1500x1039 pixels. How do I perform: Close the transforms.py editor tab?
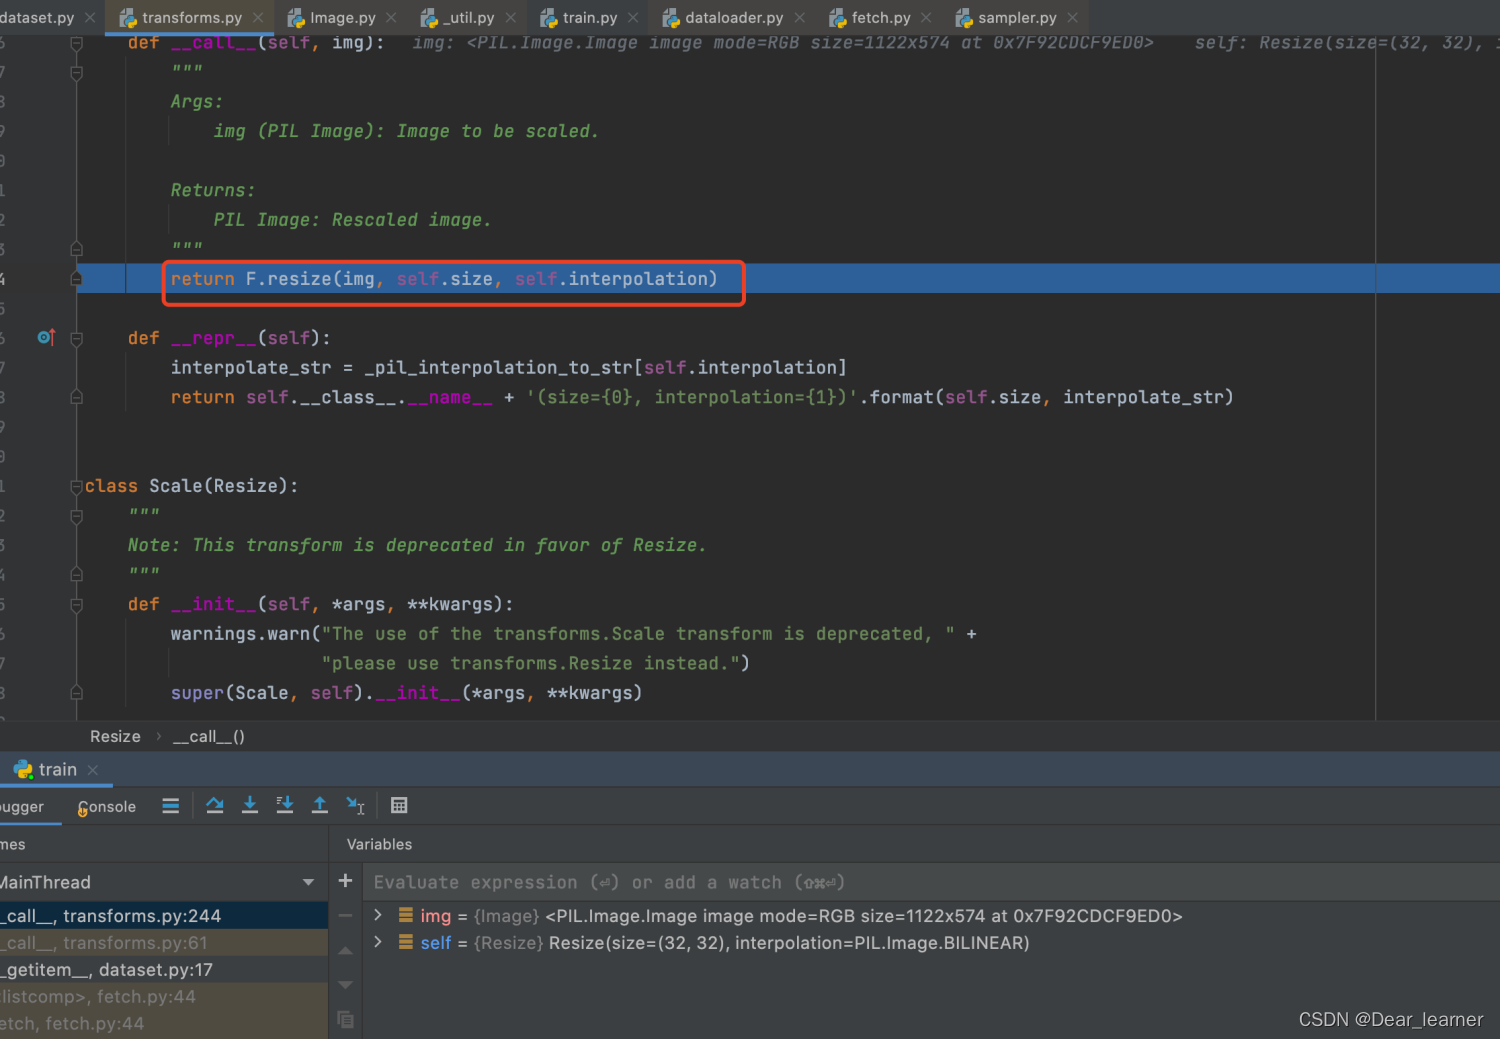[x=258, y=17]
